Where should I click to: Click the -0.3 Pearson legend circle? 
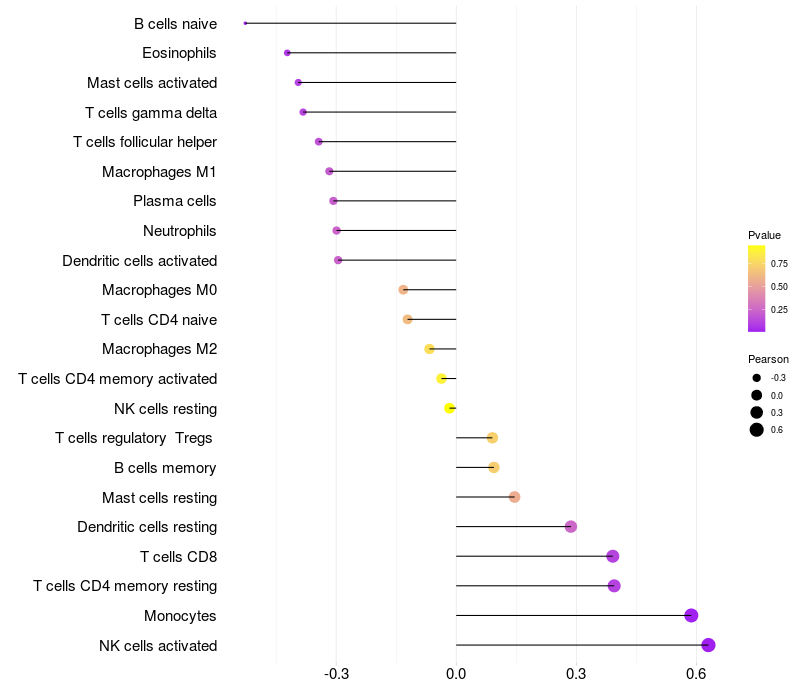pos(757,378)
